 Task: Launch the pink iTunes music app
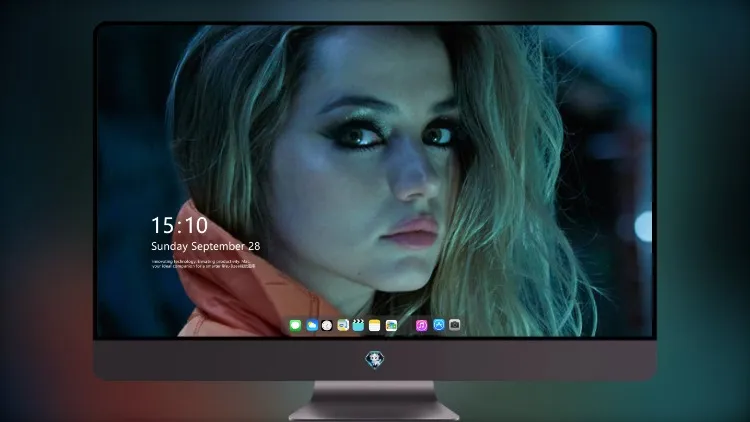421,326
